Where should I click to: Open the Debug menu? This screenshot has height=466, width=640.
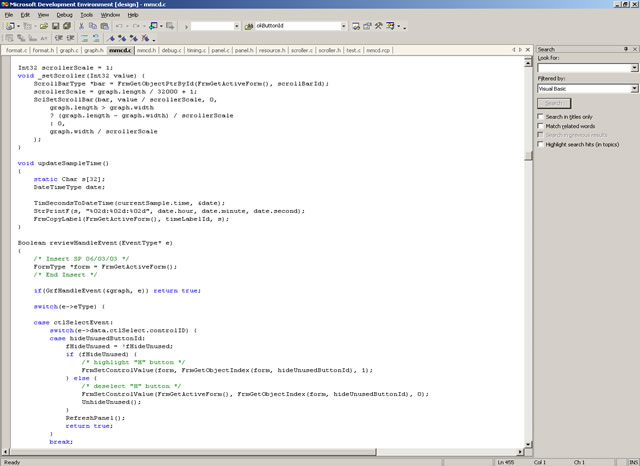point(64,15)
